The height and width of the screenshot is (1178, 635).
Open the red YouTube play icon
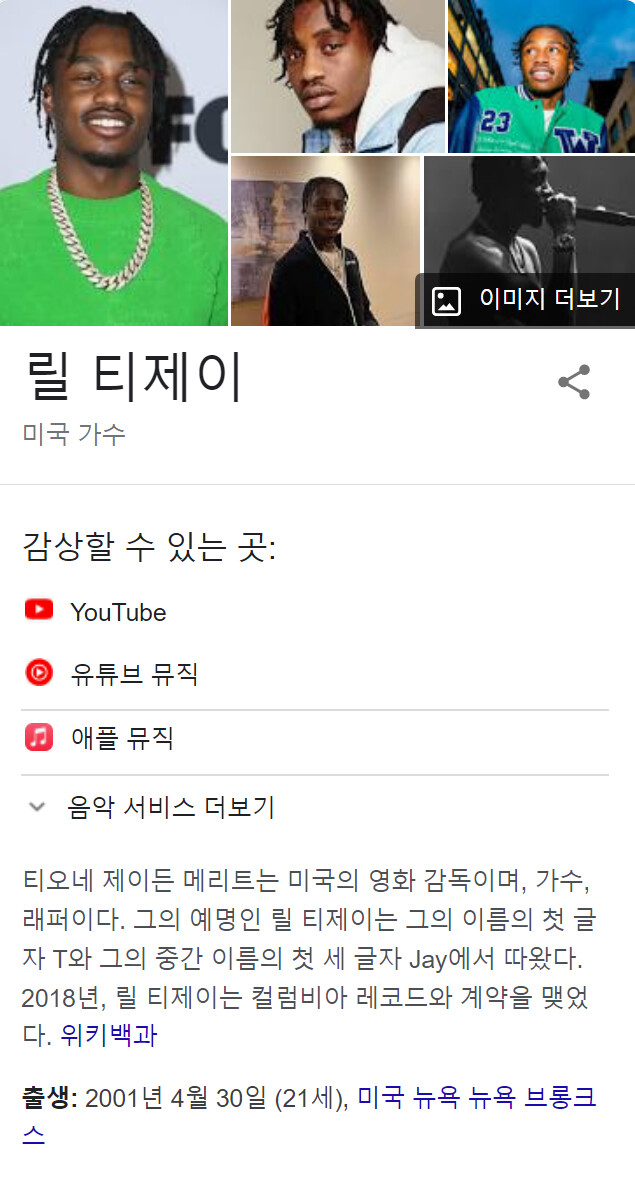point(39,609)
